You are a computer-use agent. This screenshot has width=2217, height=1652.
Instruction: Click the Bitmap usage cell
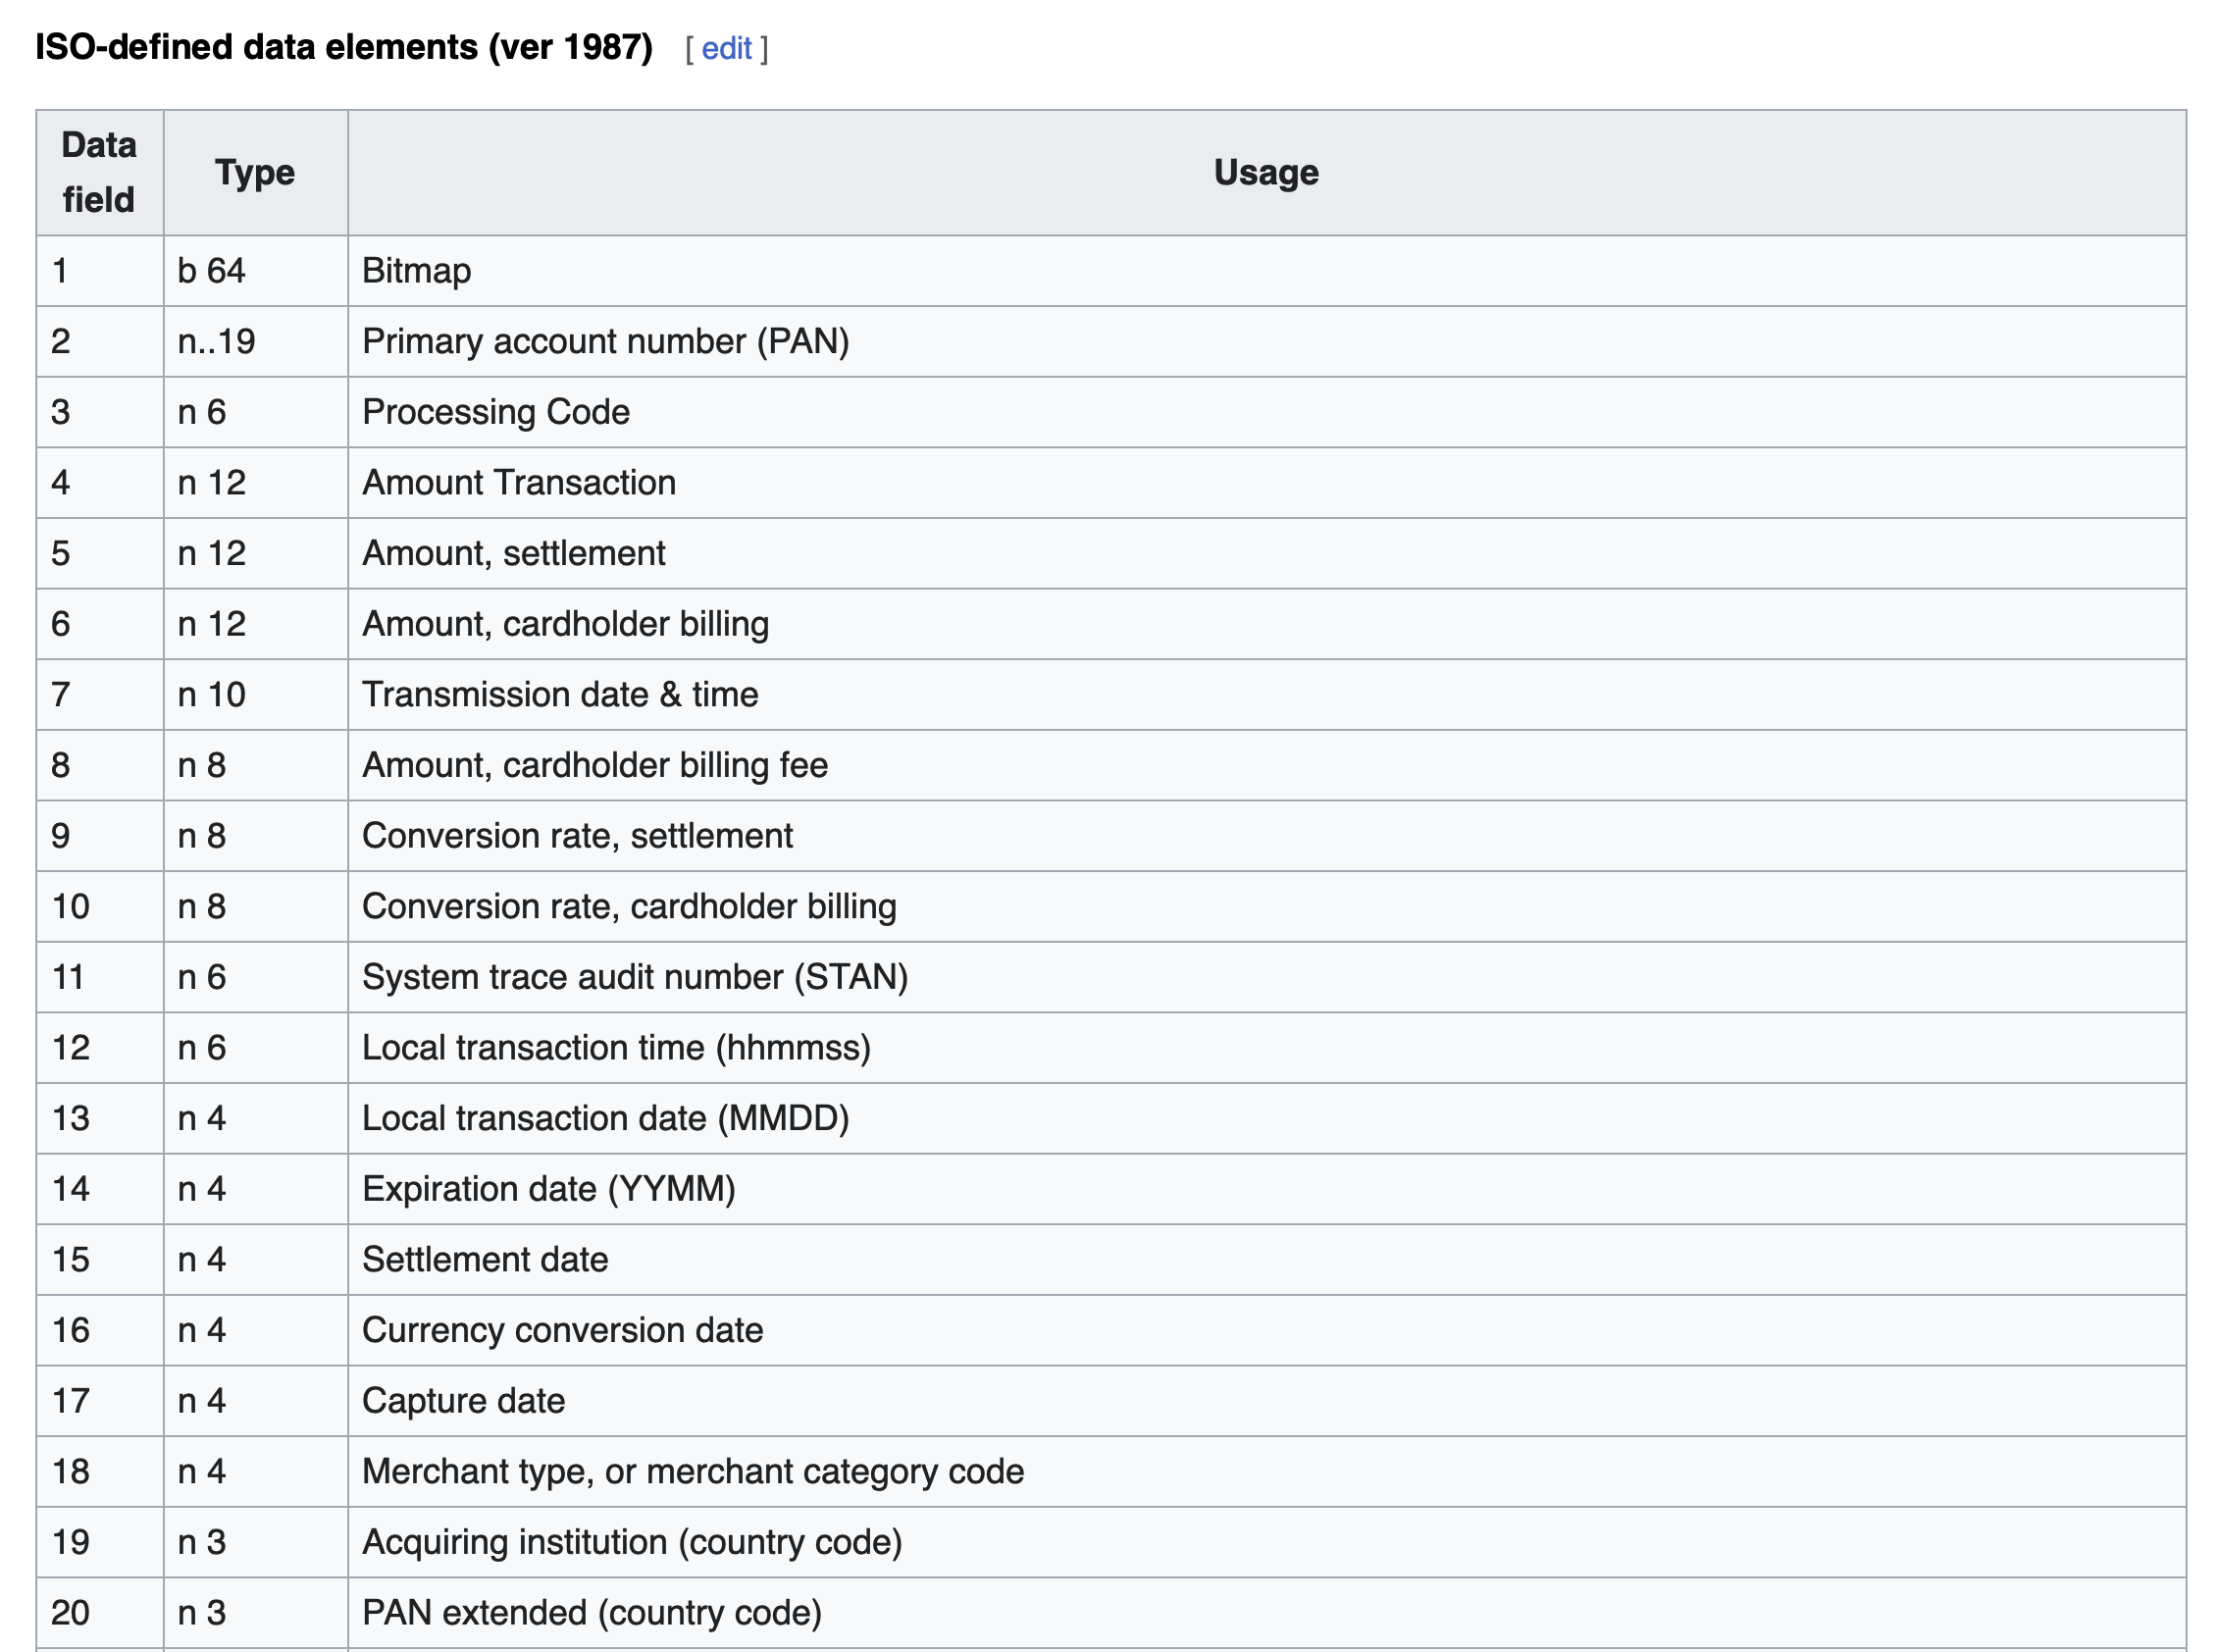pos(416,271)
